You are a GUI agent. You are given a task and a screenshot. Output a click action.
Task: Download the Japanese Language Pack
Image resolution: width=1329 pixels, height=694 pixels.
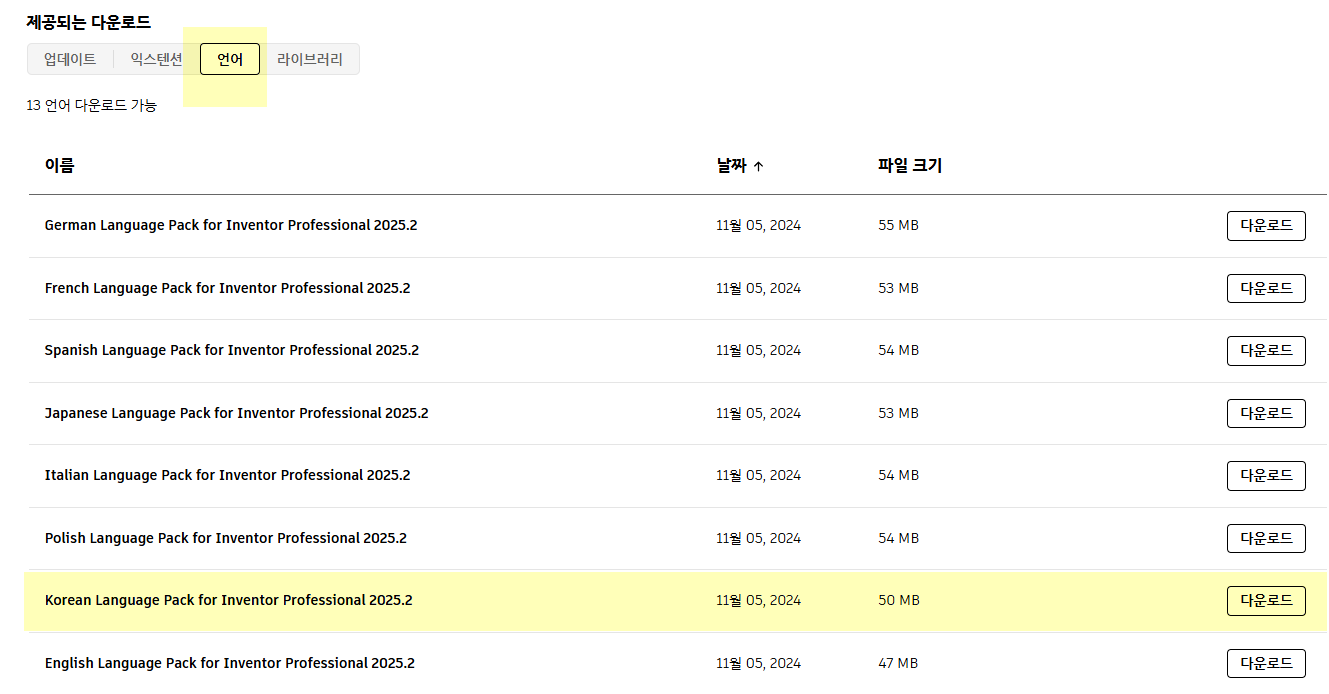point(1266,413)
